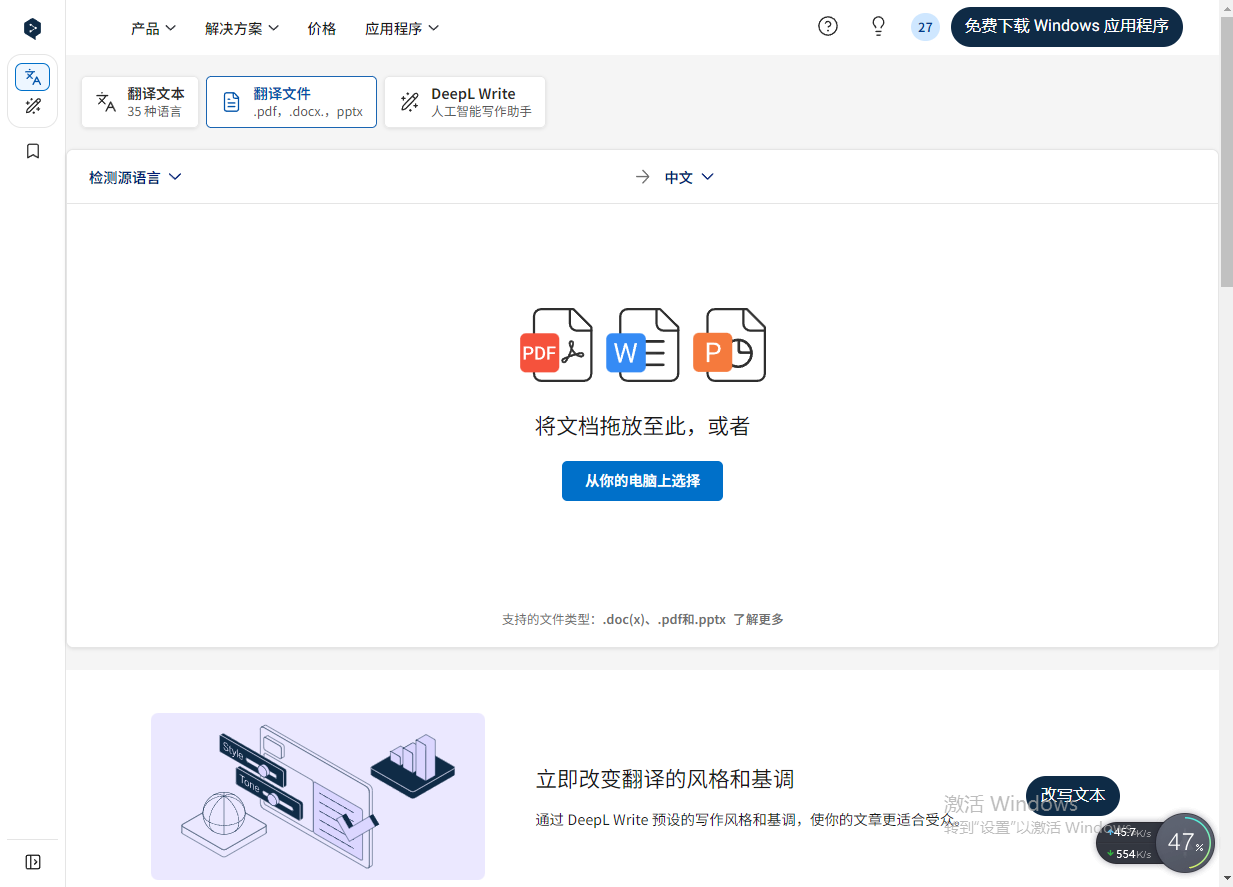Click the DeepL Write style and tone illustration

point(318,796)
